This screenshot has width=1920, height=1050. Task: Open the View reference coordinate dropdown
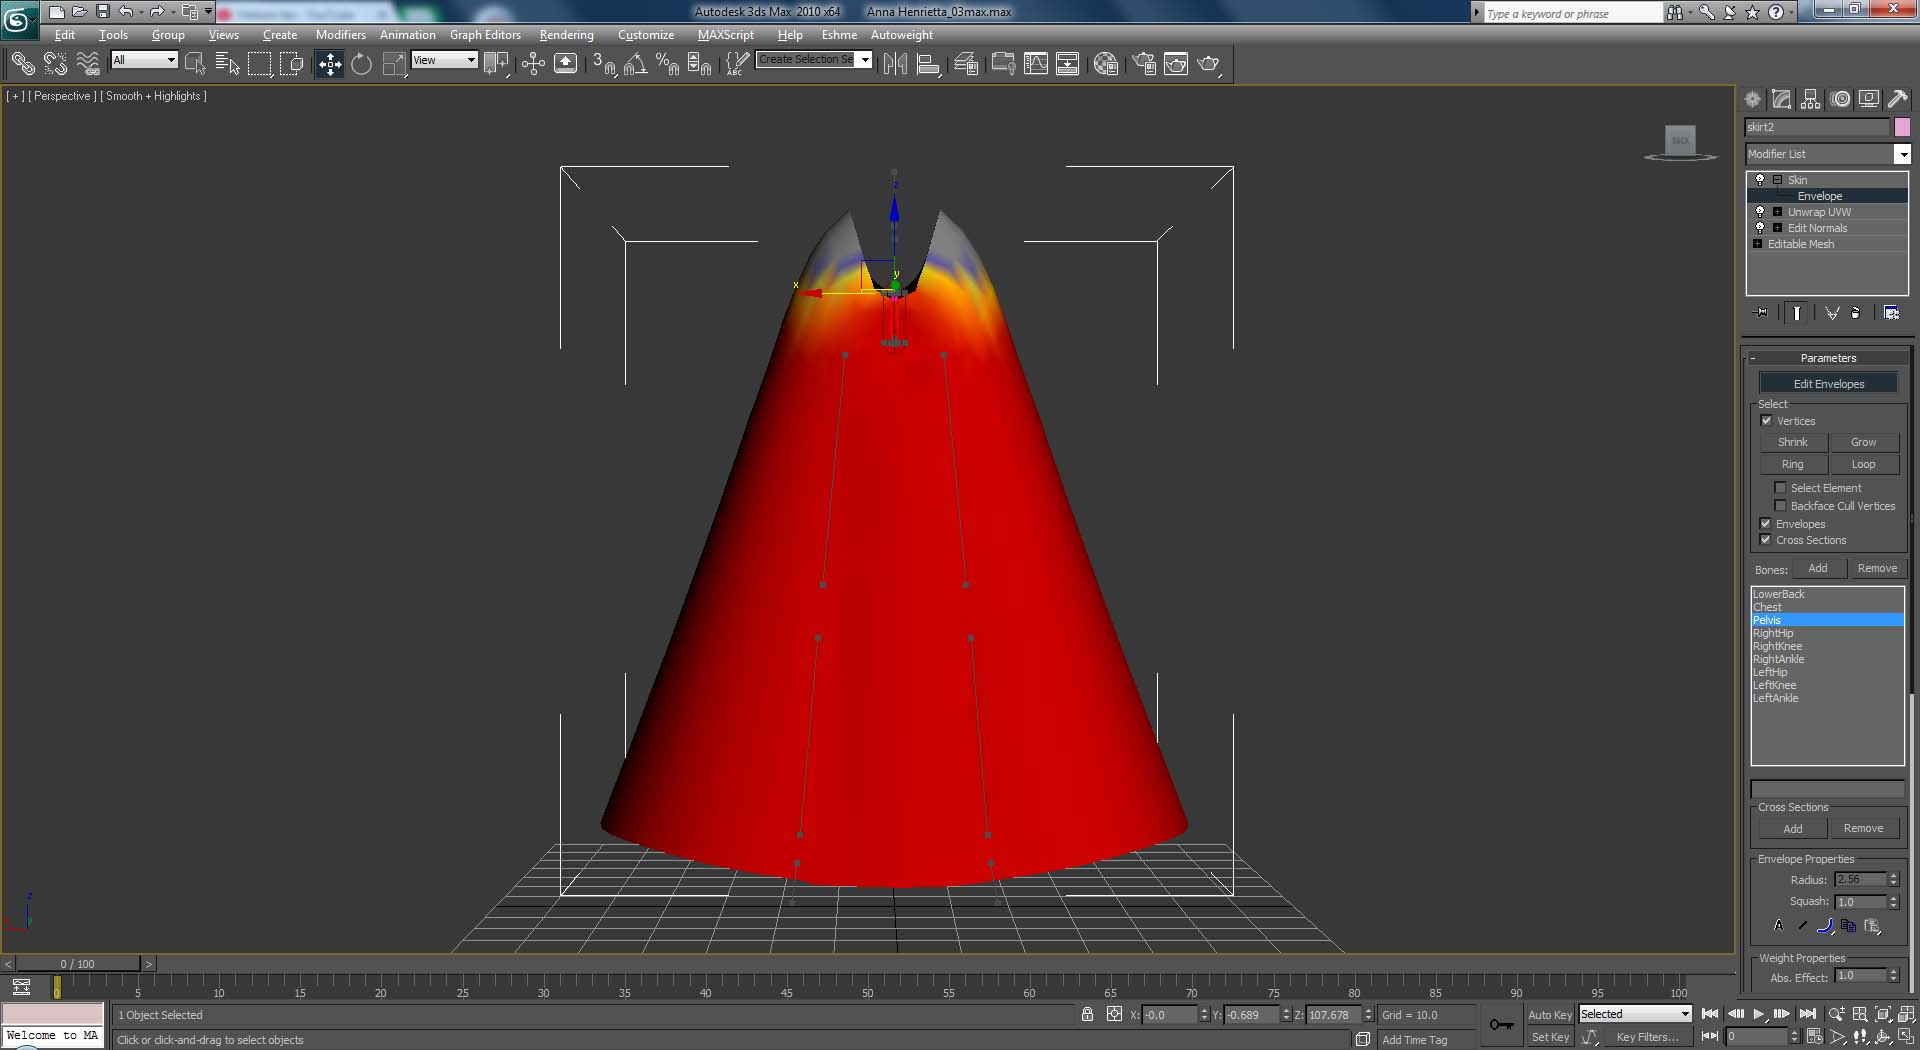[445, 60]
